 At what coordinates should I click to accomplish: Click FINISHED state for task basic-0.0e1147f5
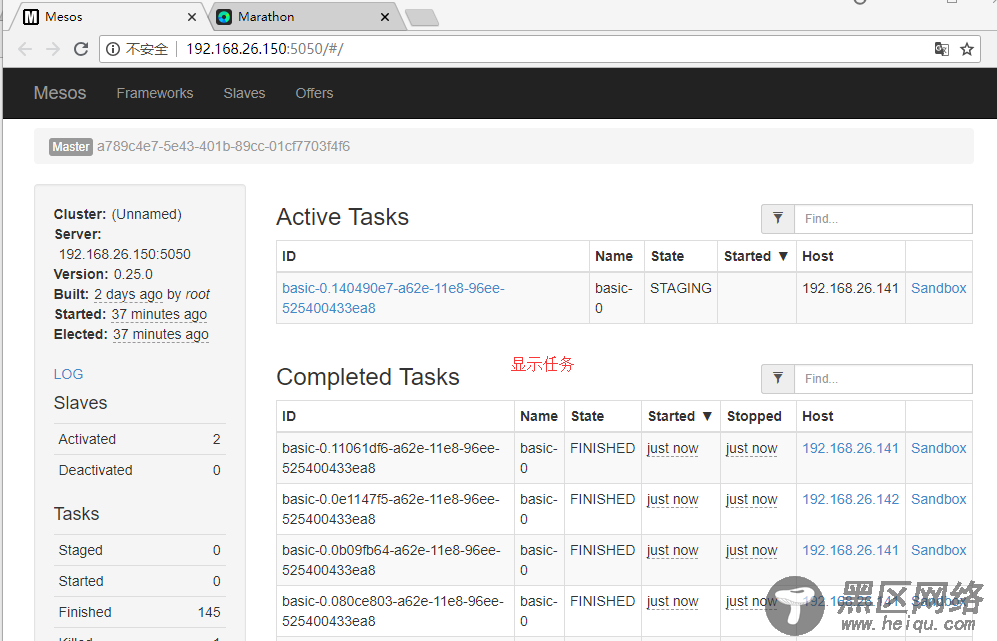(602, 499)
